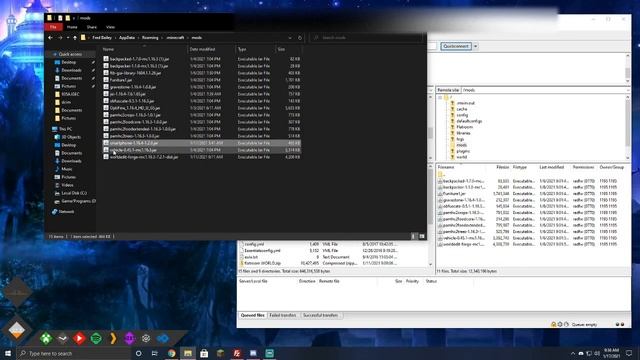Viewport: 640px width, 360px height.
Task: Open the Quick Access Toolbar dropdown in Explorer title bar
Action: [74, 18]
